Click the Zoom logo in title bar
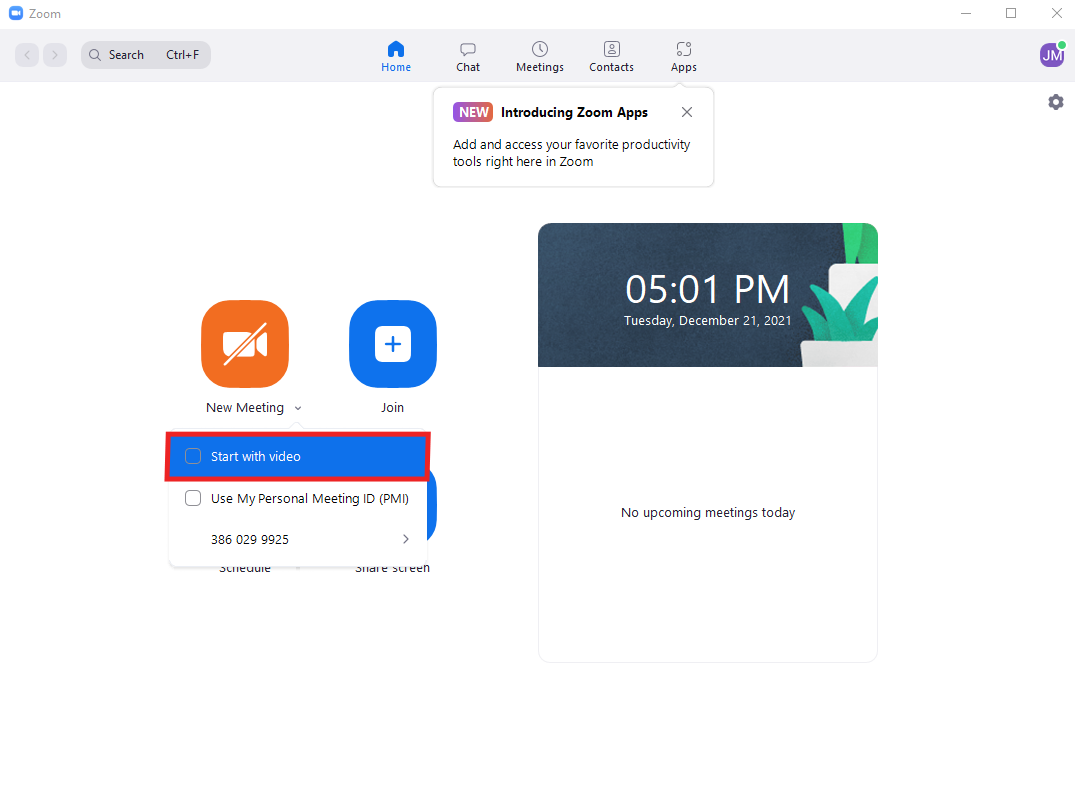 point(16,13)
